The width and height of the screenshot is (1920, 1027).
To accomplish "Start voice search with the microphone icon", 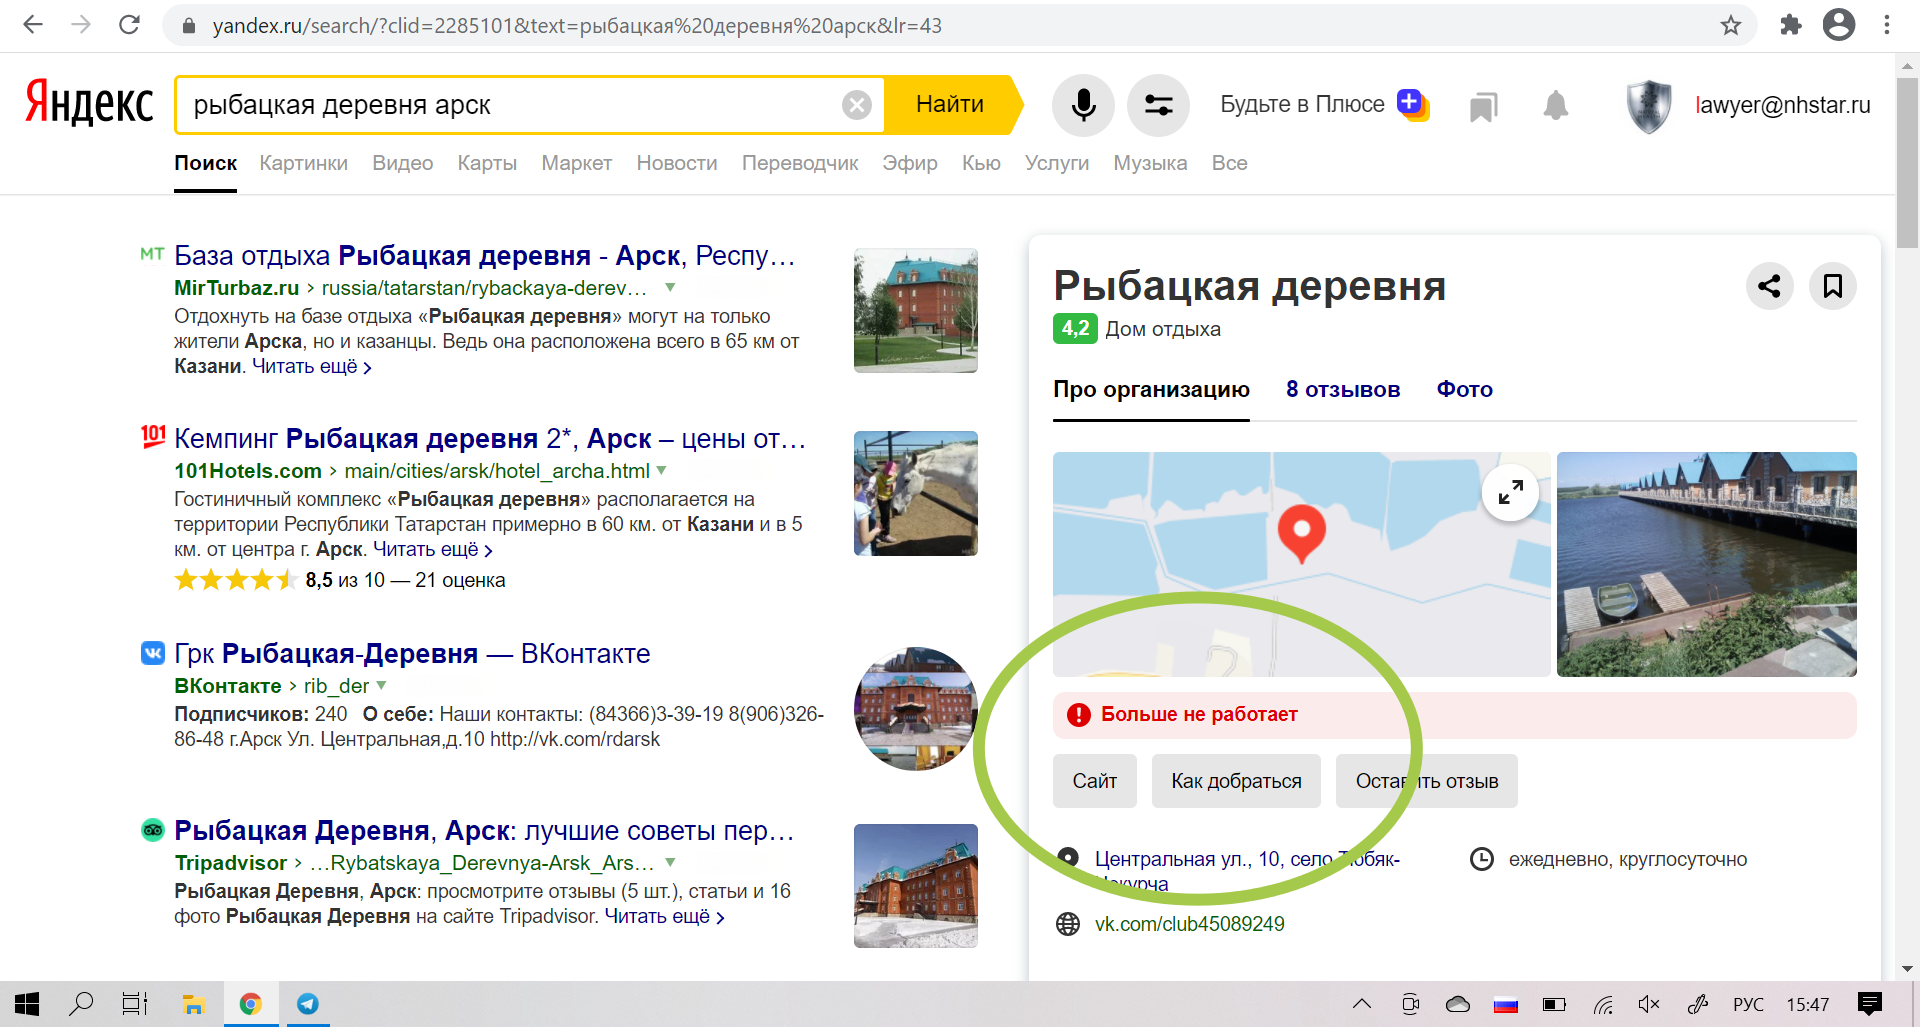I will tap(1083, 105).
